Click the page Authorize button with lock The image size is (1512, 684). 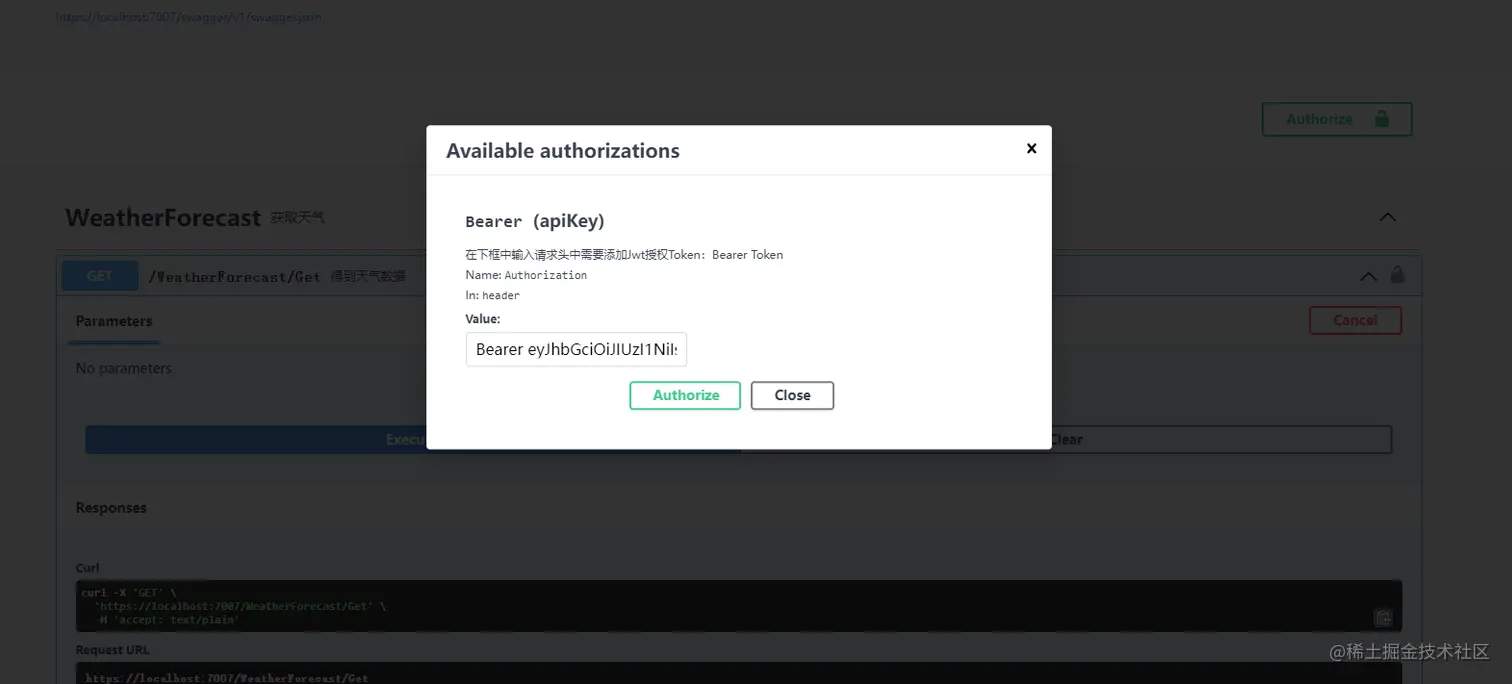coord(1337,119)
